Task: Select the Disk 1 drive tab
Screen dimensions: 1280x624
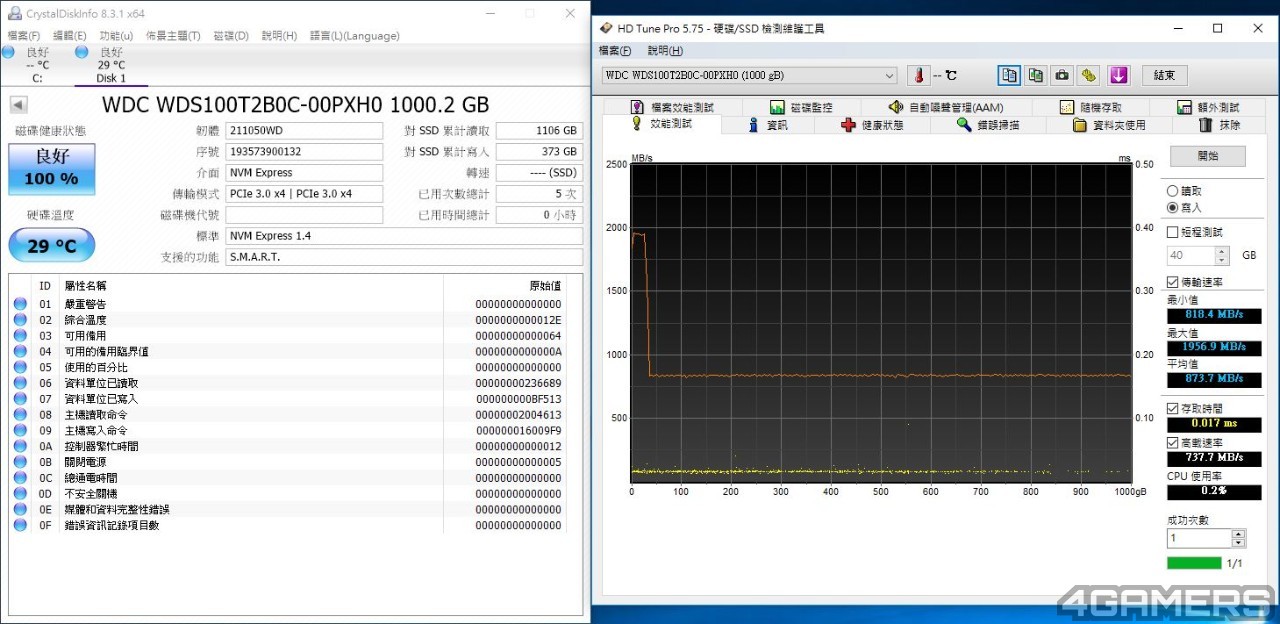Action: pos(111,65)
